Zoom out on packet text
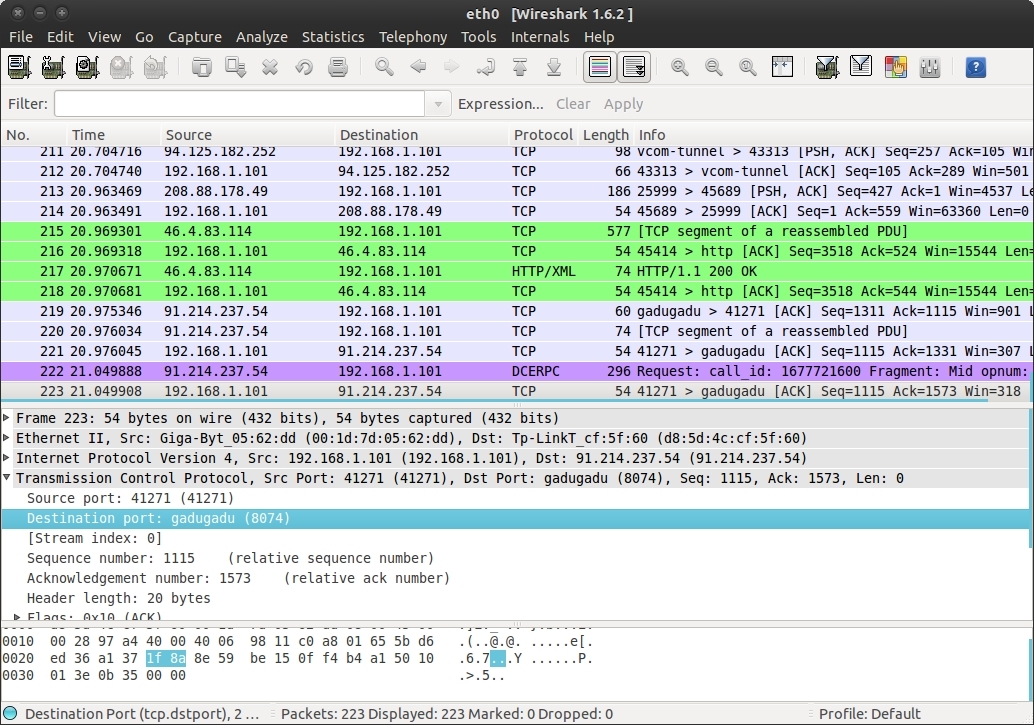Viewport: 1034px width, 725px height. coord(714,67)
